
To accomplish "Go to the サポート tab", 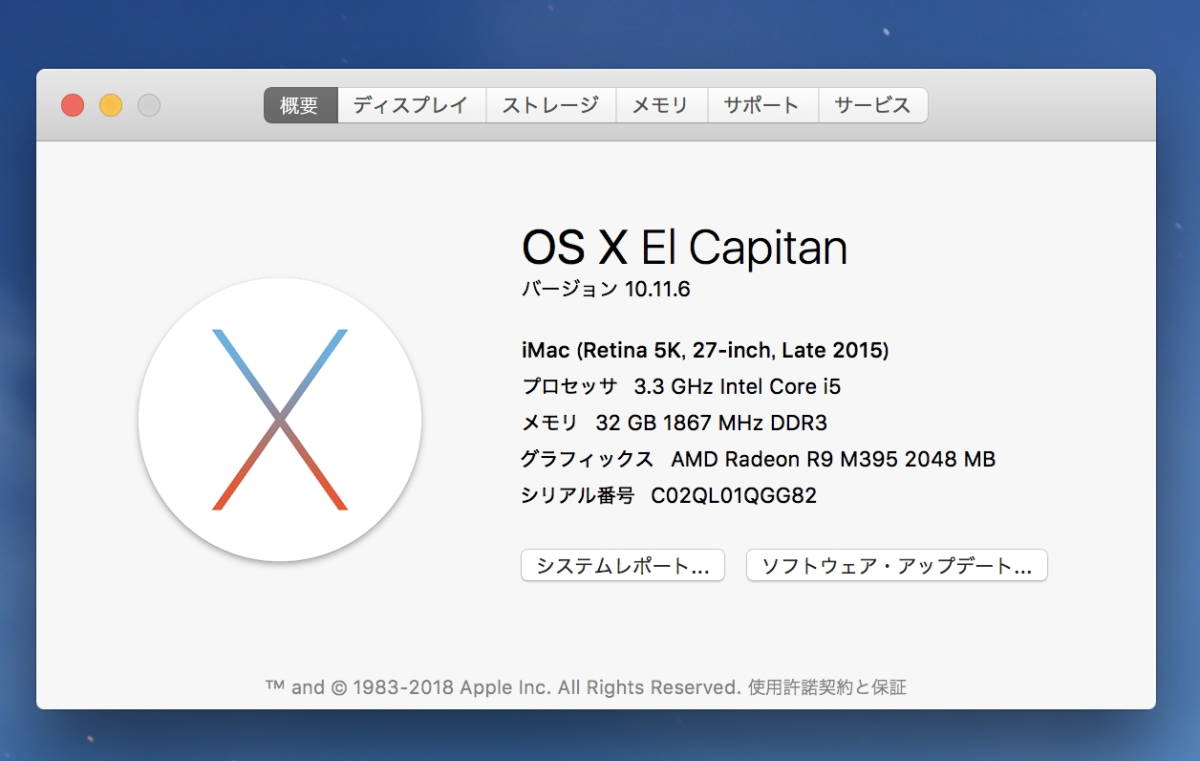I will tap(763, 105).
